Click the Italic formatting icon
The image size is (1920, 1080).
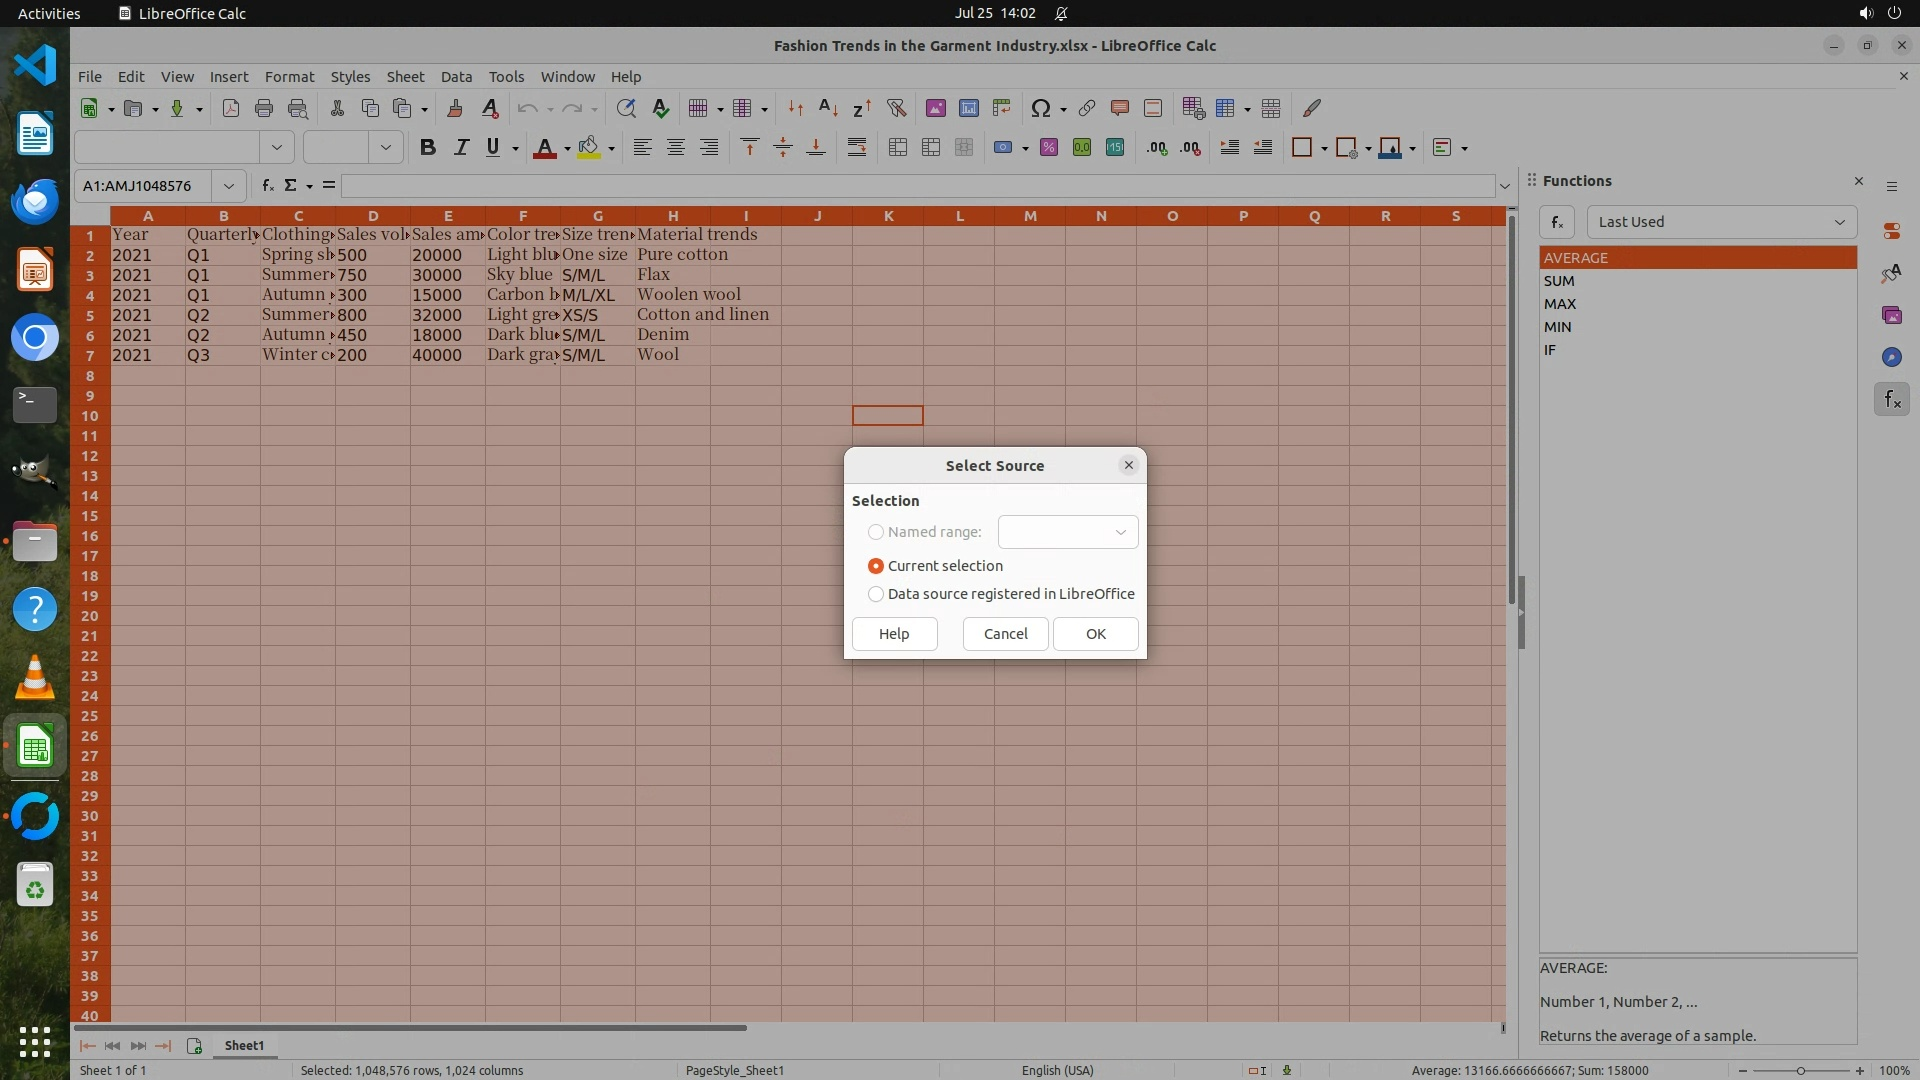461,148
